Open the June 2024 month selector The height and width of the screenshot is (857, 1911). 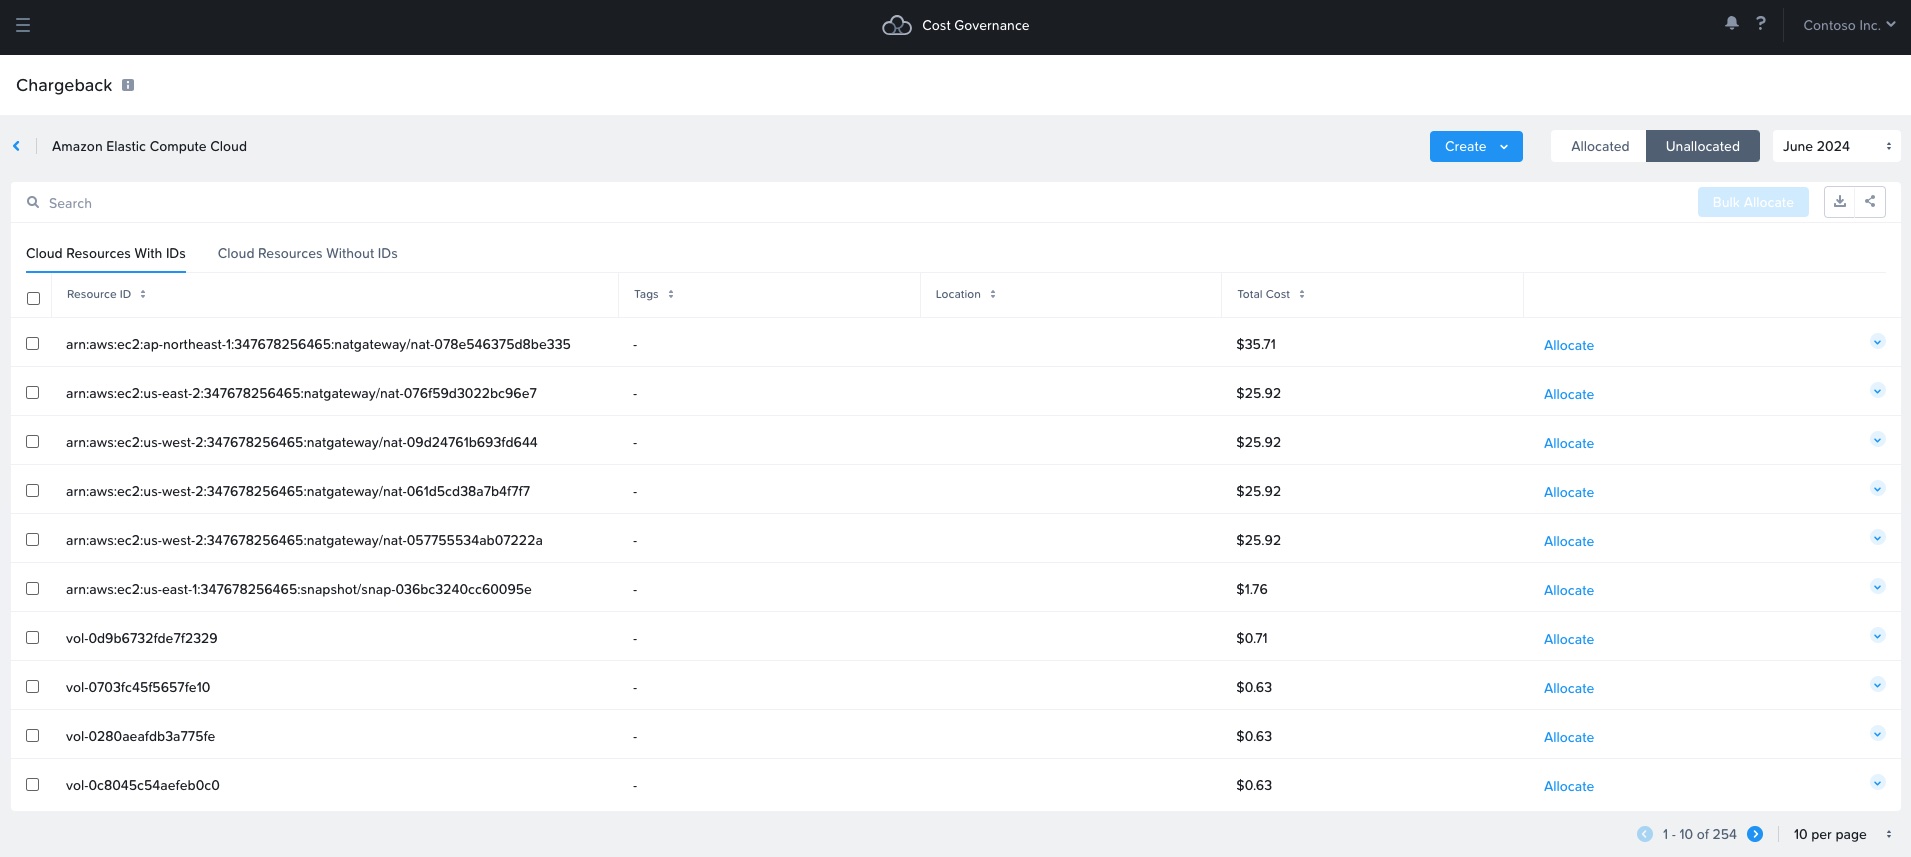(x=1835, y=146)
